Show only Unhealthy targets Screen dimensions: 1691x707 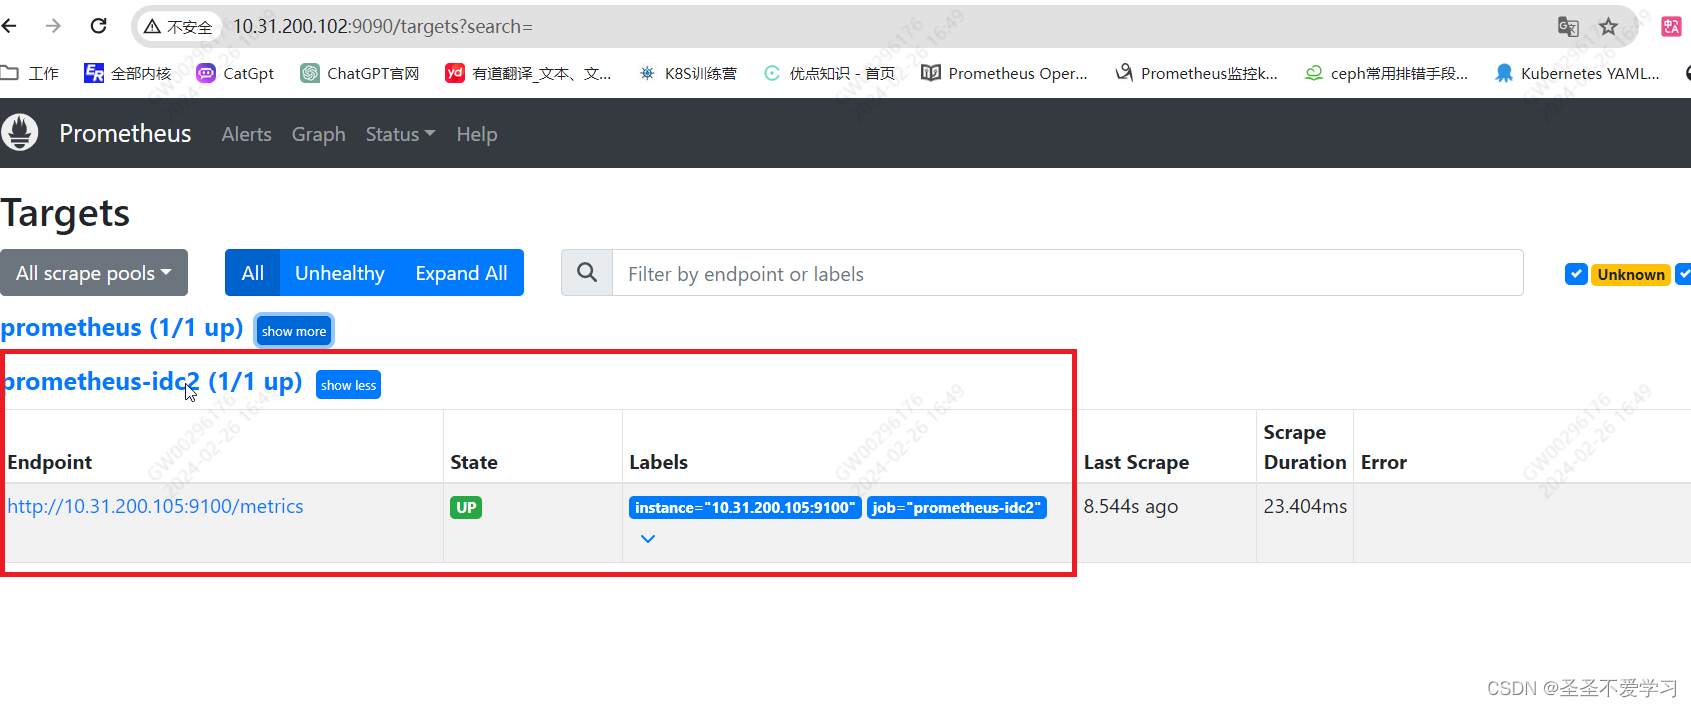(x=339, y=272)
